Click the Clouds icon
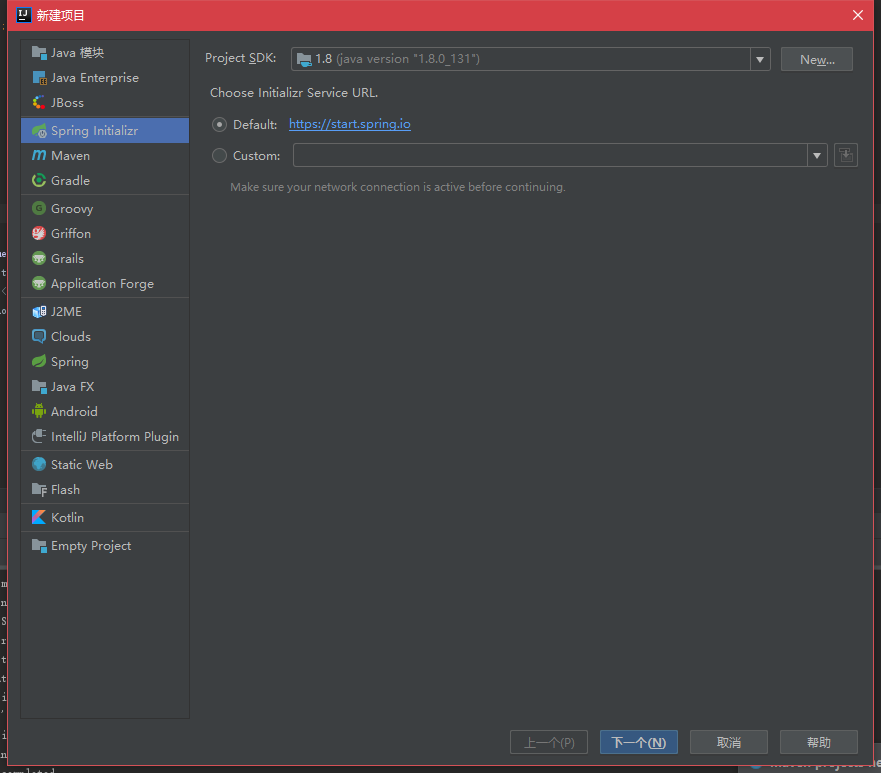This screenshot has width=881, height=773. [39, 337]
